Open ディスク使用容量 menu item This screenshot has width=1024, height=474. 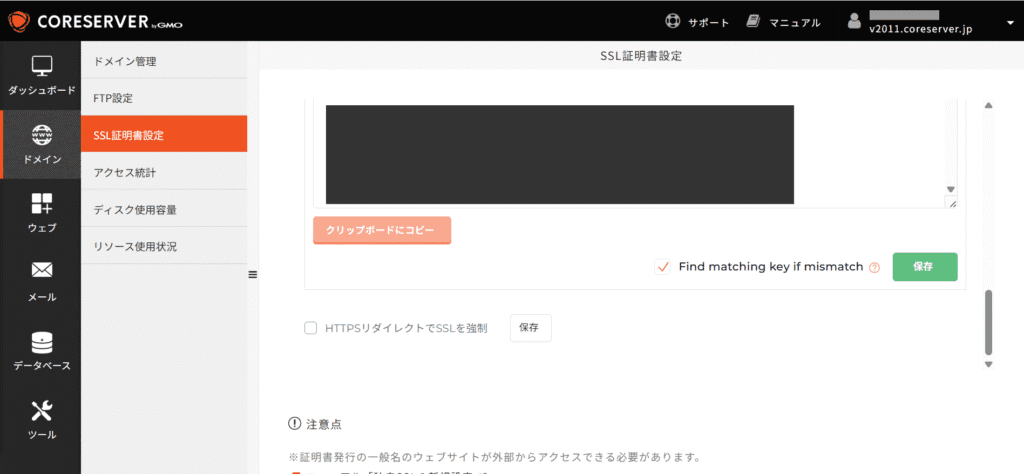click(x=164, y=209)
